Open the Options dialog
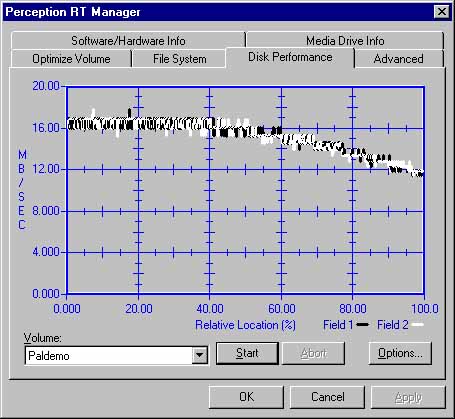This screenshot has width=455, height=419. 400,353
